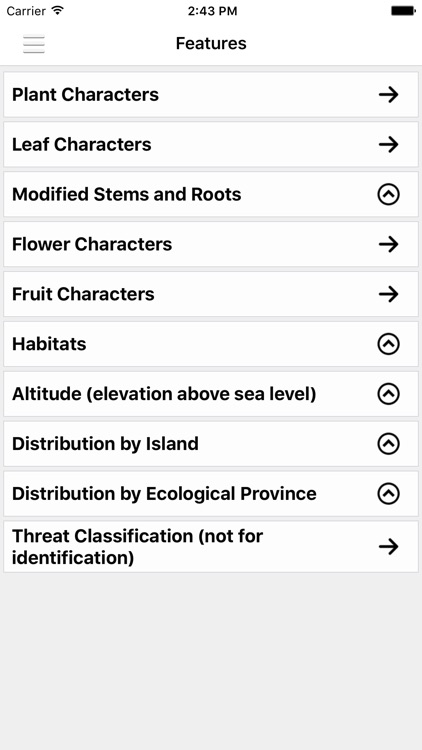Open Plant Characters feature row
The width and height of the screenshot is (422, 750).
(211, 95)
